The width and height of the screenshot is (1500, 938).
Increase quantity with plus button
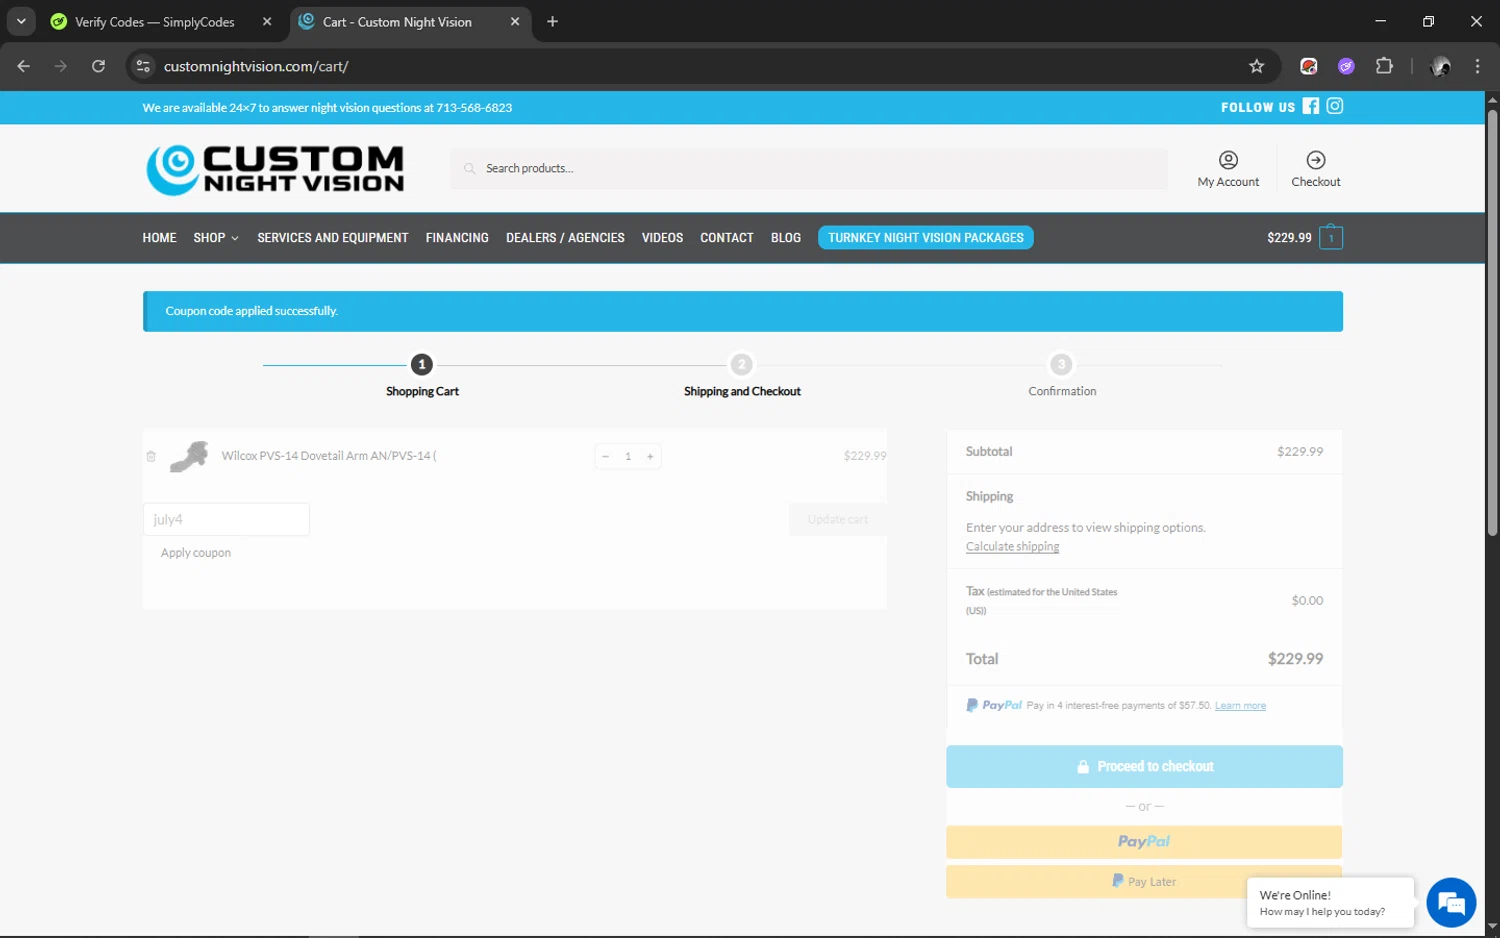(650, 457)
